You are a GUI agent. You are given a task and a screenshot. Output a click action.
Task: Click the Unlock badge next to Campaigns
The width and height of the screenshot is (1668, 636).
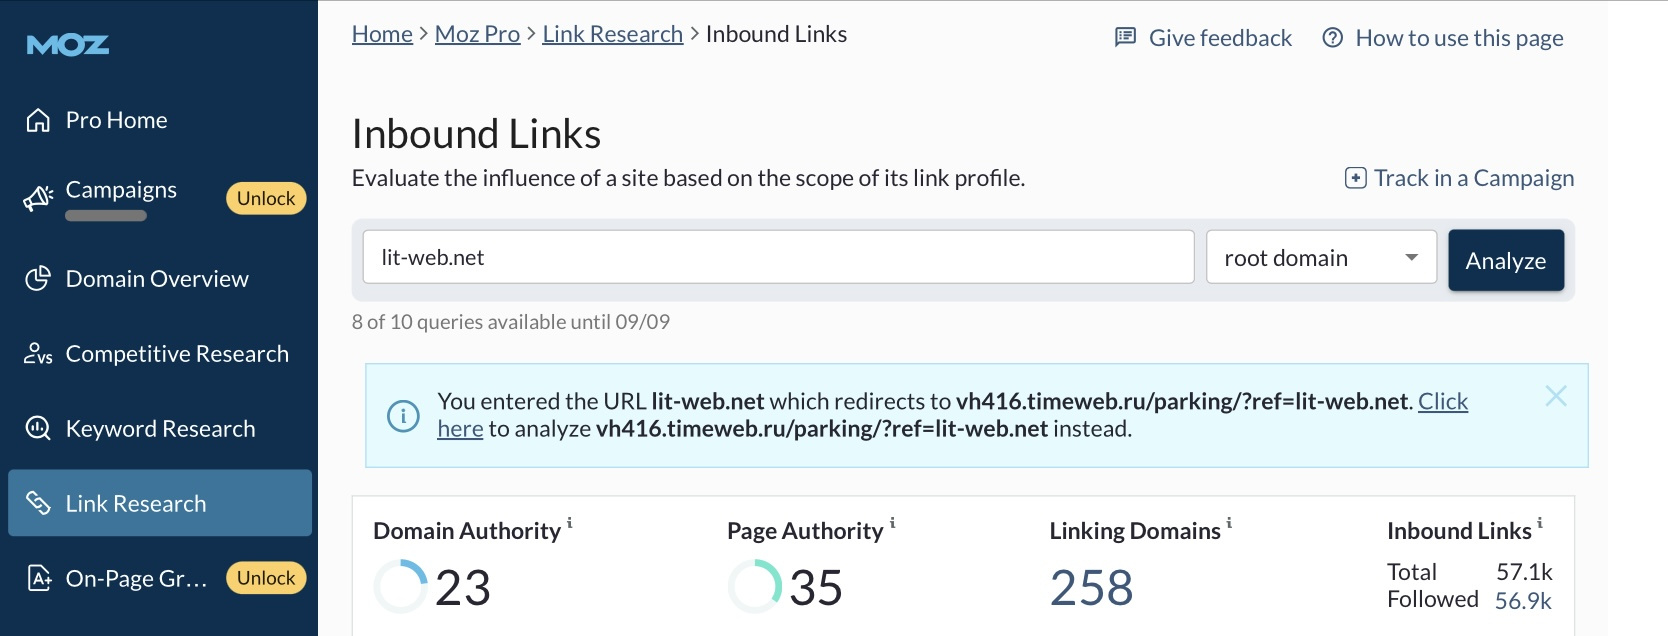pos(266,198)
